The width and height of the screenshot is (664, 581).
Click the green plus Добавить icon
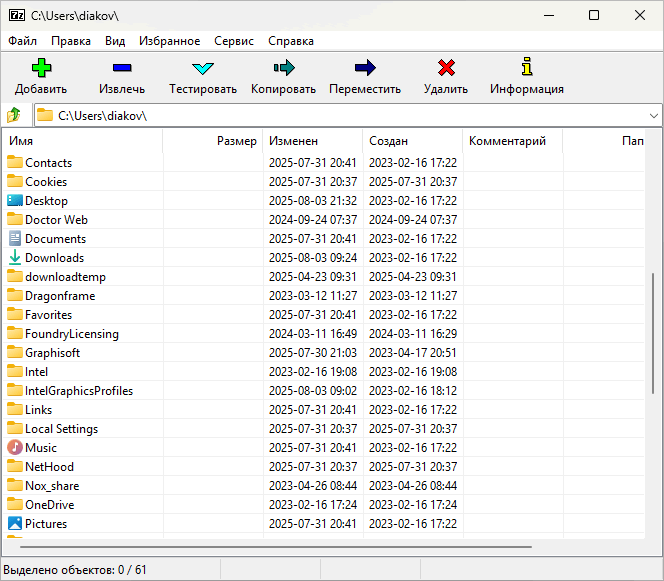41,68
